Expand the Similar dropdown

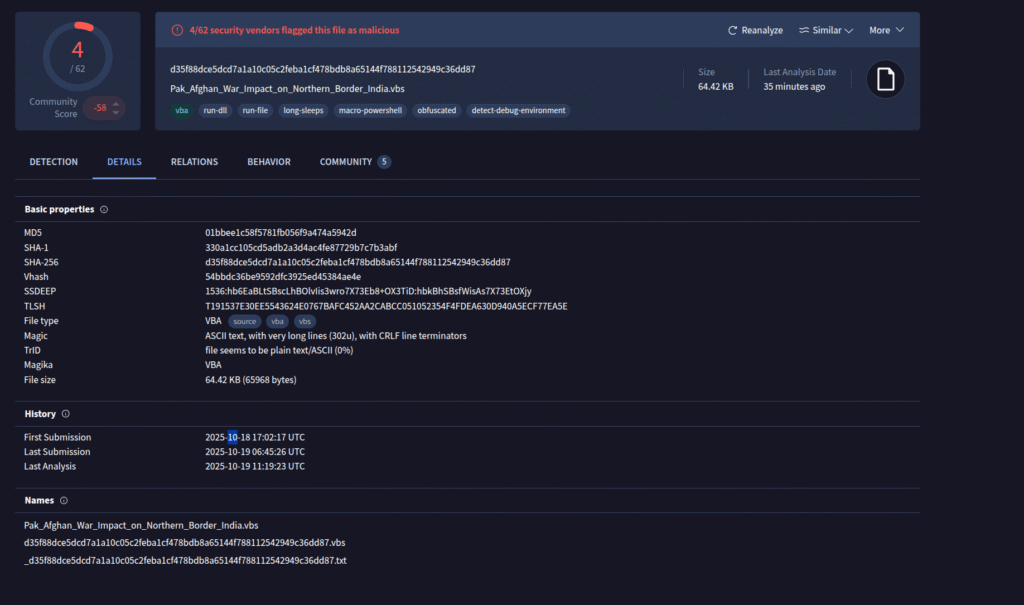click(849, 30)
